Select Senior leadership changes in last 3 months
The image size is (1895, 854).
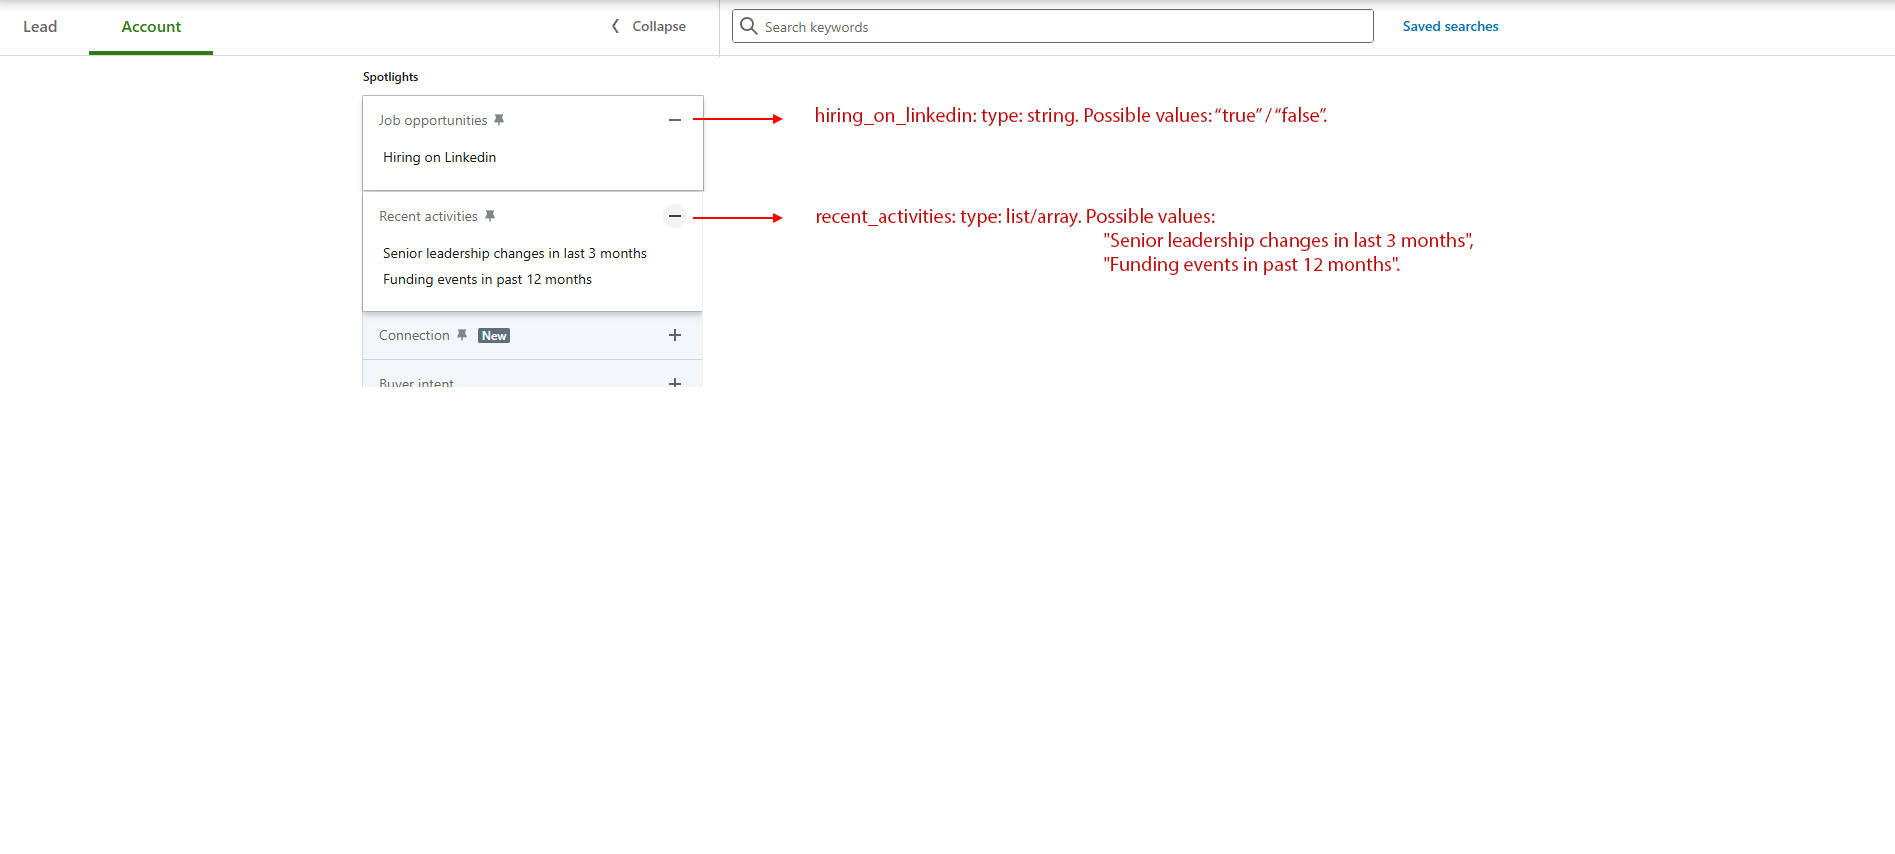click(x=514, y=253)
